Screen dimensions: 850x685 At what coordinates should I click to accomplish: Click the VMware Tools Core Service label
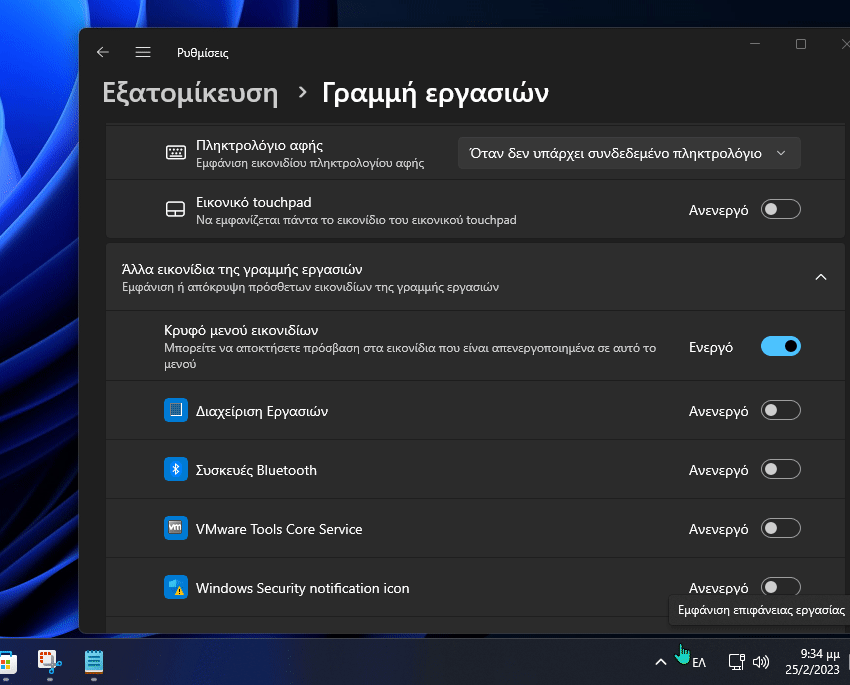279,529
